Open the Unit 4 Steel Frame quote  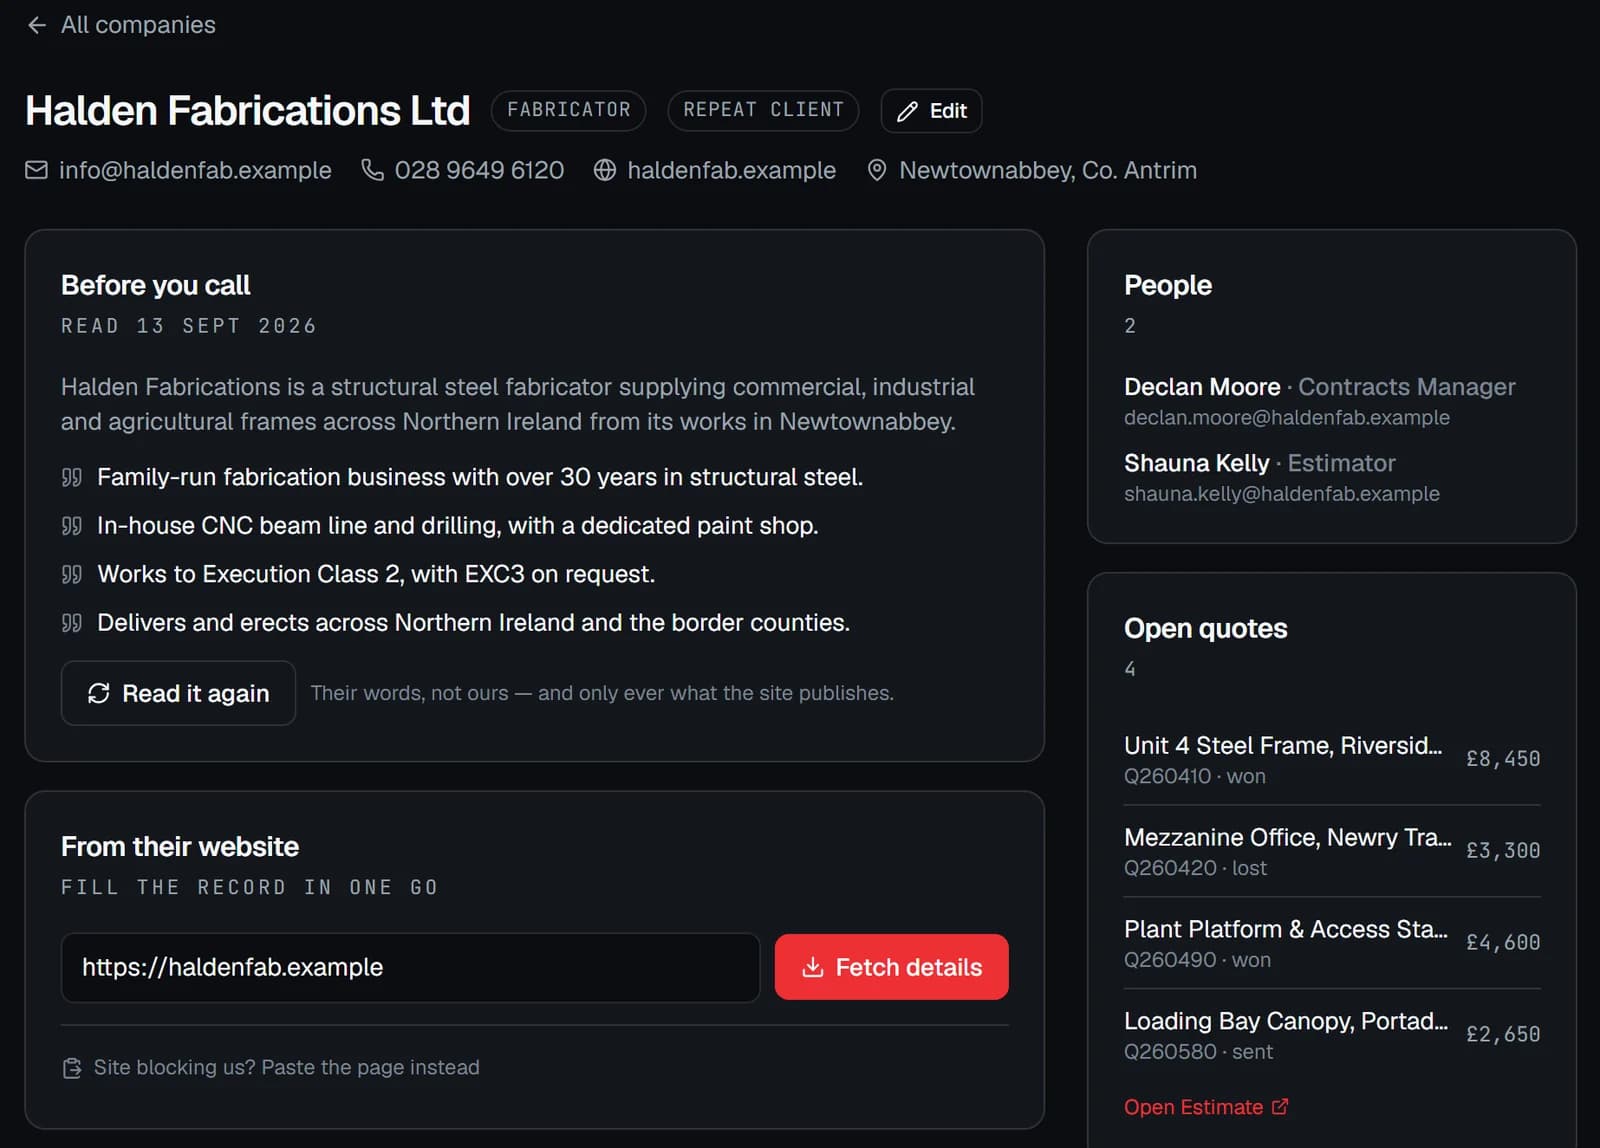[x=1332, y=759]
